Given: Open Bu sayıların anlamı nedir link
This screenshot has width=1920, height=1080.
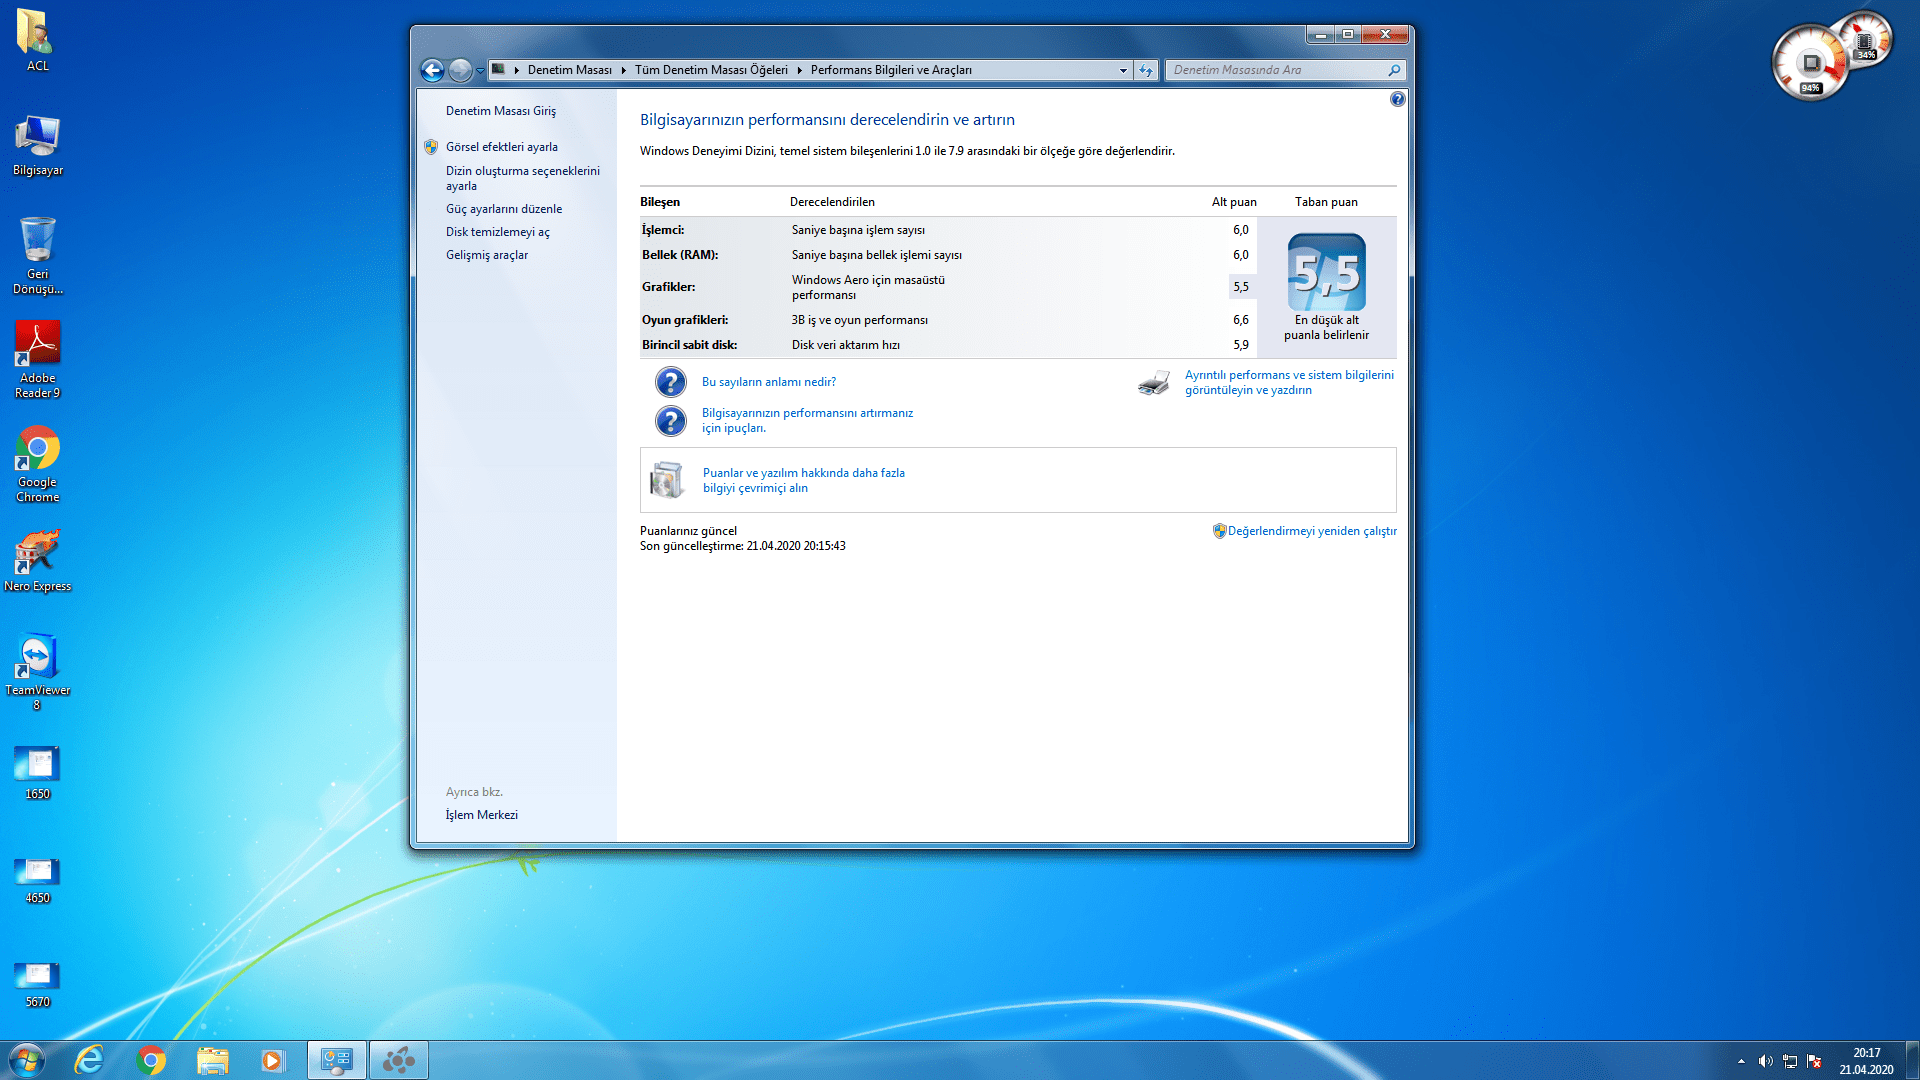Looking at the screenshot, I should 768,382.
